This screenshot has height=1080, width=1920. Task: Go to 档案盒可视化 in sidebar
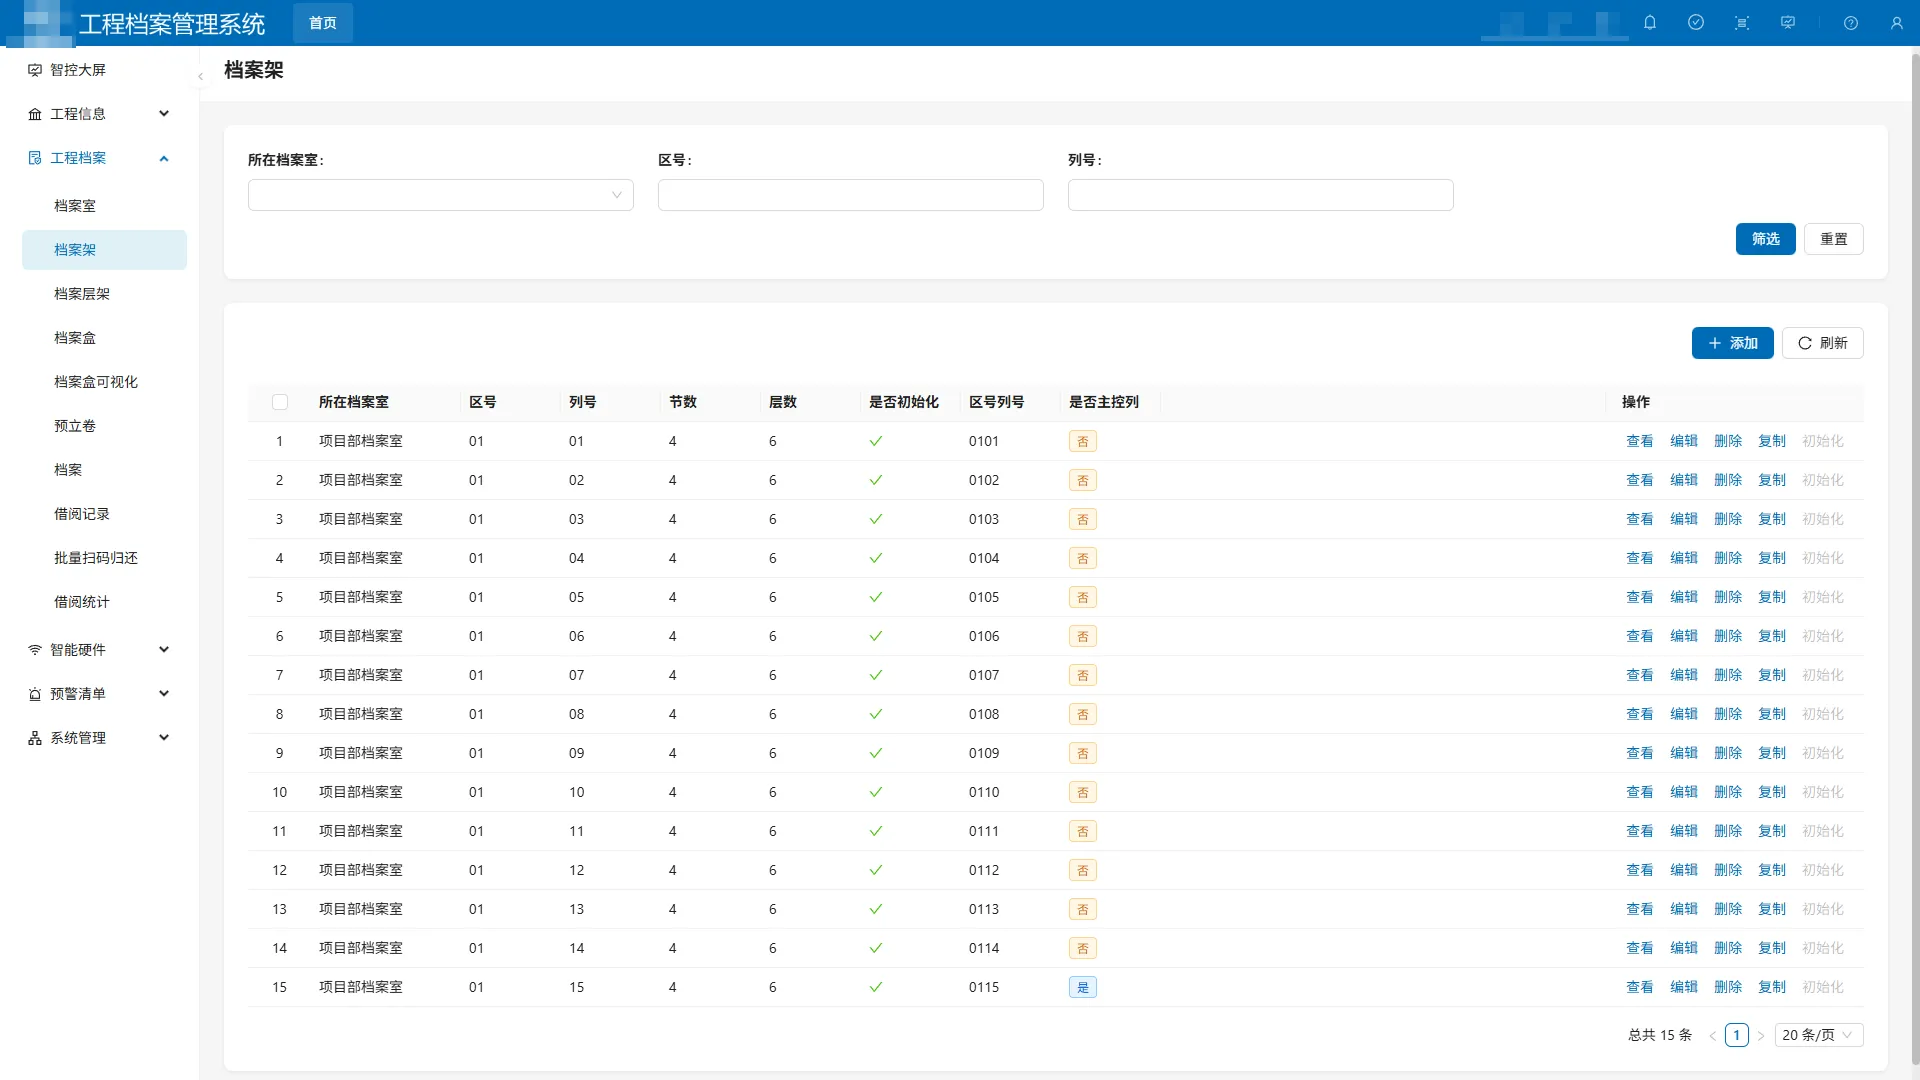[x=96, y=382]
